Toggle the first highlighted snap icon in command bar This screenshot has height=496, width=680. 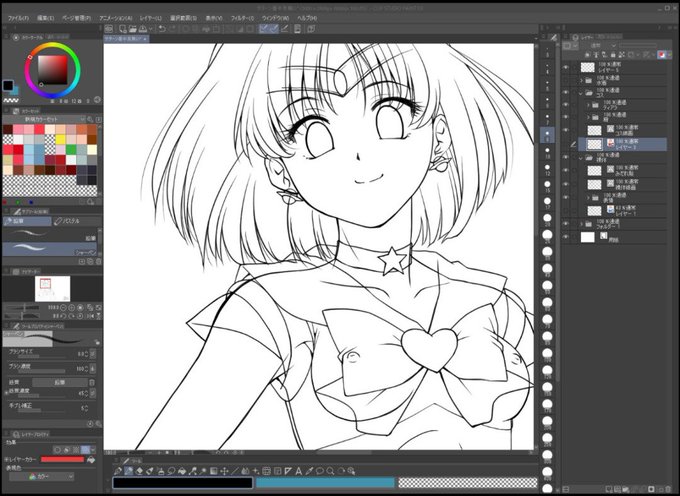(264, 29)
